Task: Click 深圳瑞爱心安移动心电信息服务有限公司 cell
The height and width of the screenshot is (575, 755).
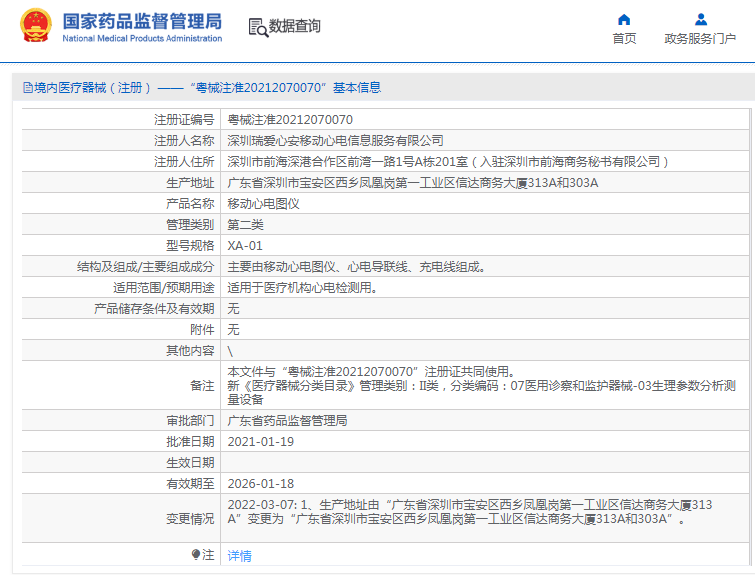Action: click(x=335, y=141)
